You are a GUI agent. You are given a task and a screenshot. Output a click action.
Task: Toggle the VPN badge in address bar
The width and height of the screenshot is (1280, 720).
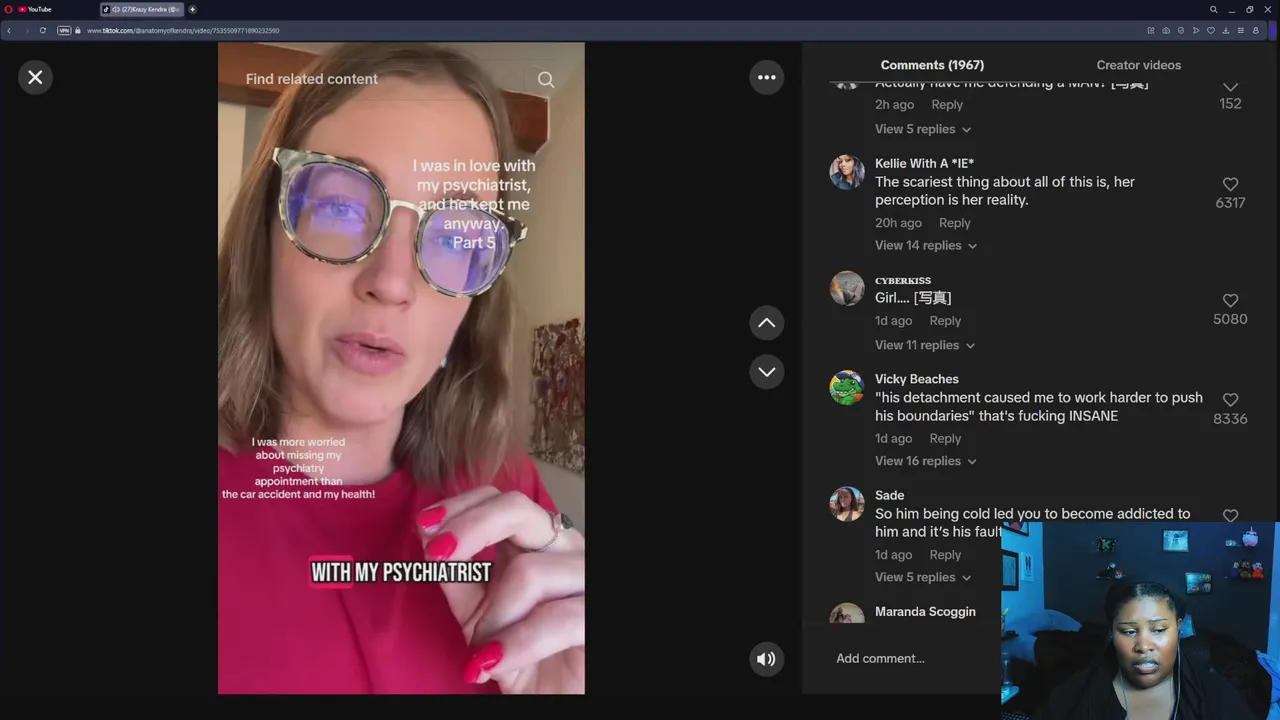(x=64, y=30)
